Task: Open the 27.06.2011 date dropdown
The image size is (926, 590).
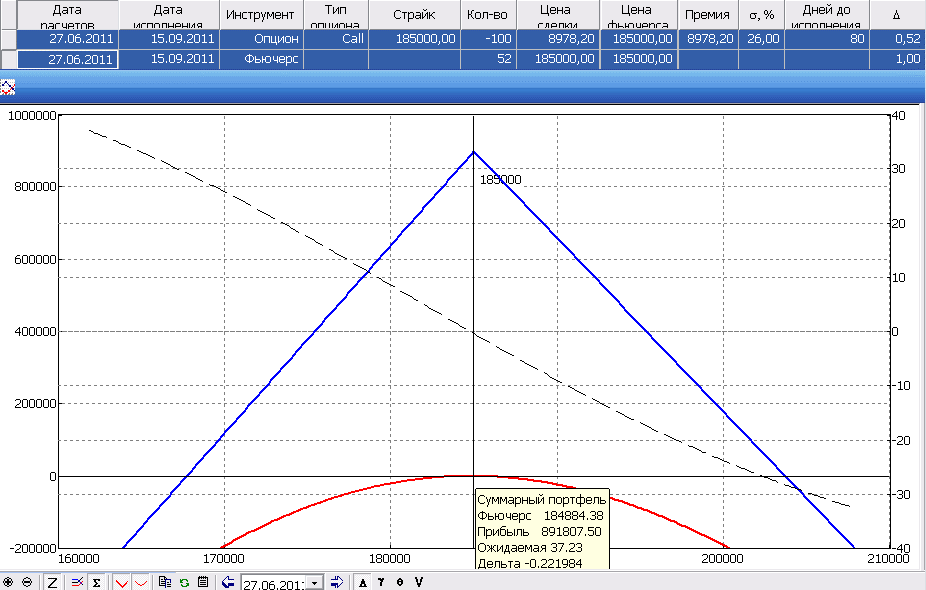Action: (317, 582)
